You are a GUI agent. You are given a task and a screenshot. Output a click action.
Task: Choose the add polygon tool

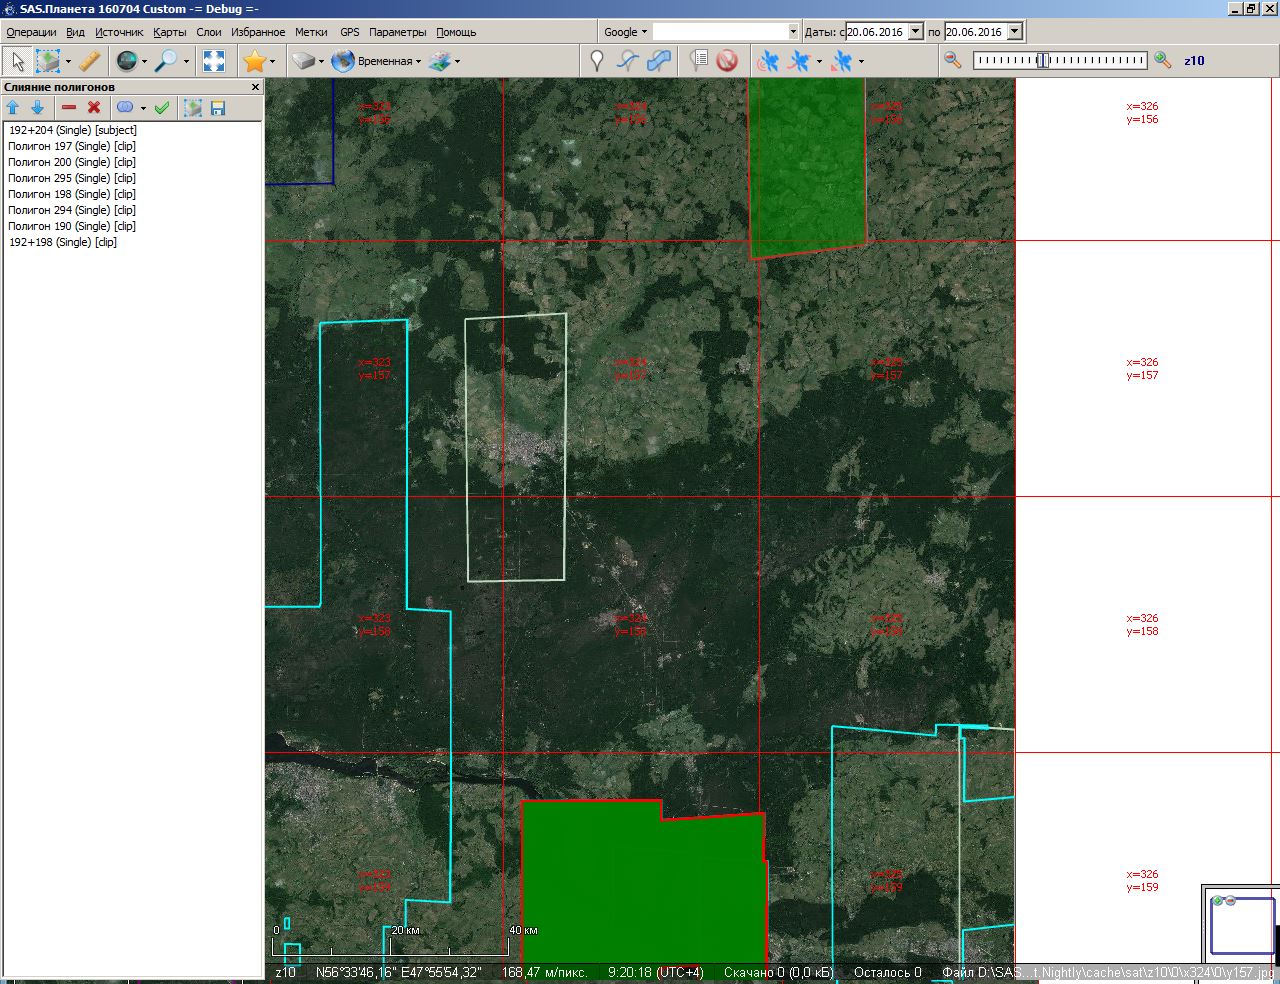pyautogui.click(x=658, y=61)
